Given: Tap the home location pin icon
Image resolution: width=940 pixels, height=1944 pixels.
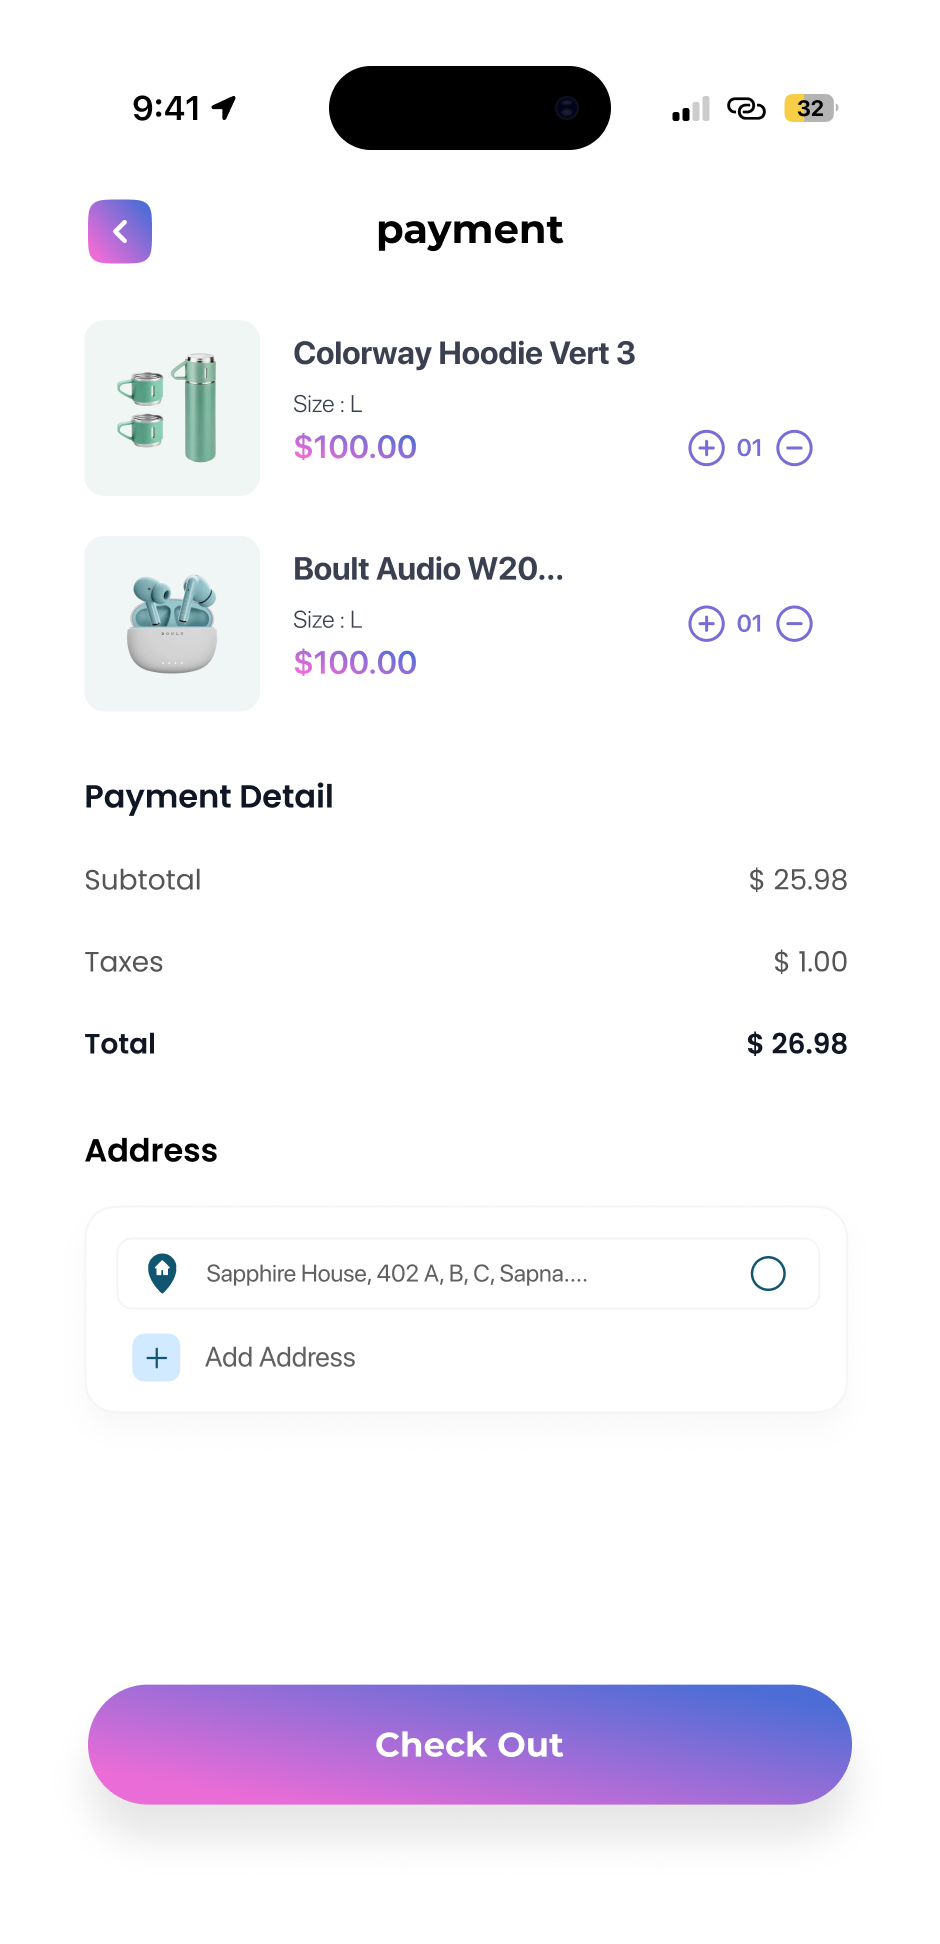Looking at the screenshot, I should (x=162, y=1273).
